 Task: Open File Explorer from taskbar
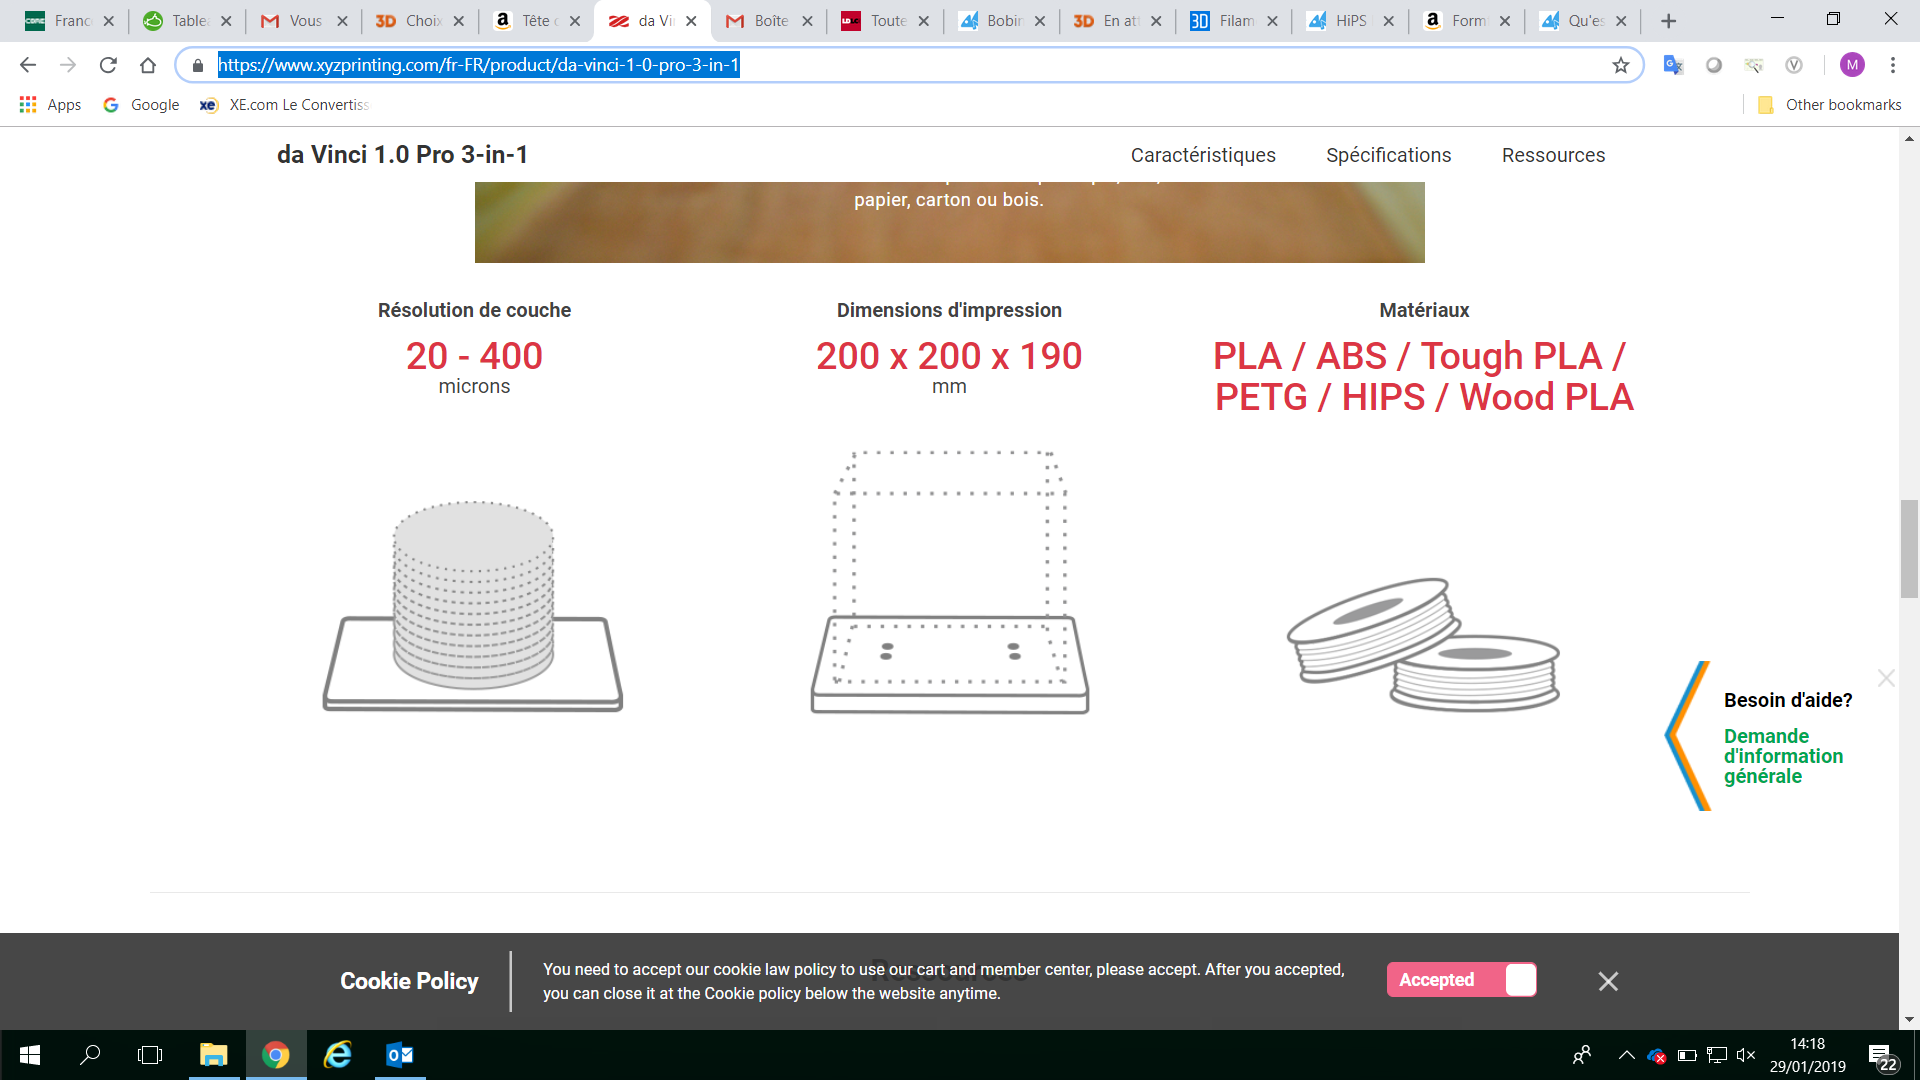pos(213,1055)
